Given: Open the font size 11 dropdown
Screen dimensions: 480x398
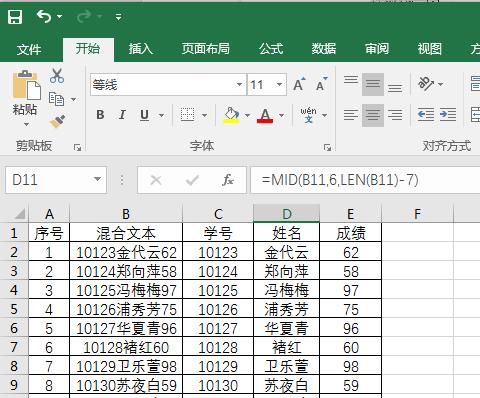Looking at the screenshot, I should pyautogui.click(x=279, y=85).
